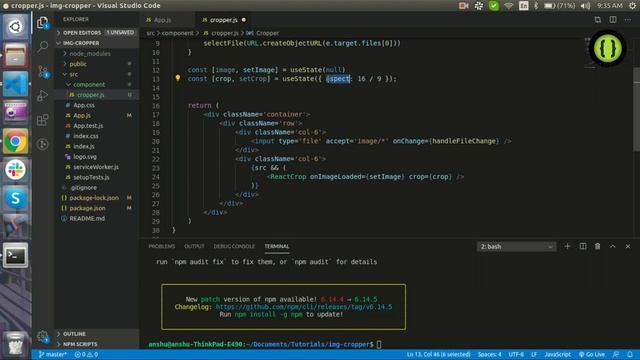
Task: Select the Terminal panel tab
Action: pyautogui.click(x=277, y=246)
